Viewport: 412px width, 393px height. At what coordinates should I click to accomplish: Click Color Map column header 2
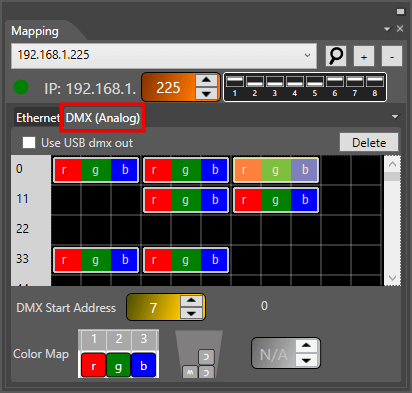[119, 339]
